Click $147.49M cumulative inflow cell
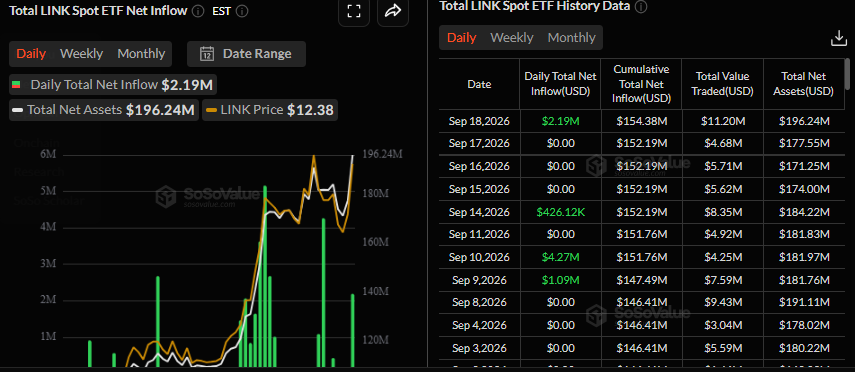This screenshot has height=372, width=855. click(x=641, y=280)
